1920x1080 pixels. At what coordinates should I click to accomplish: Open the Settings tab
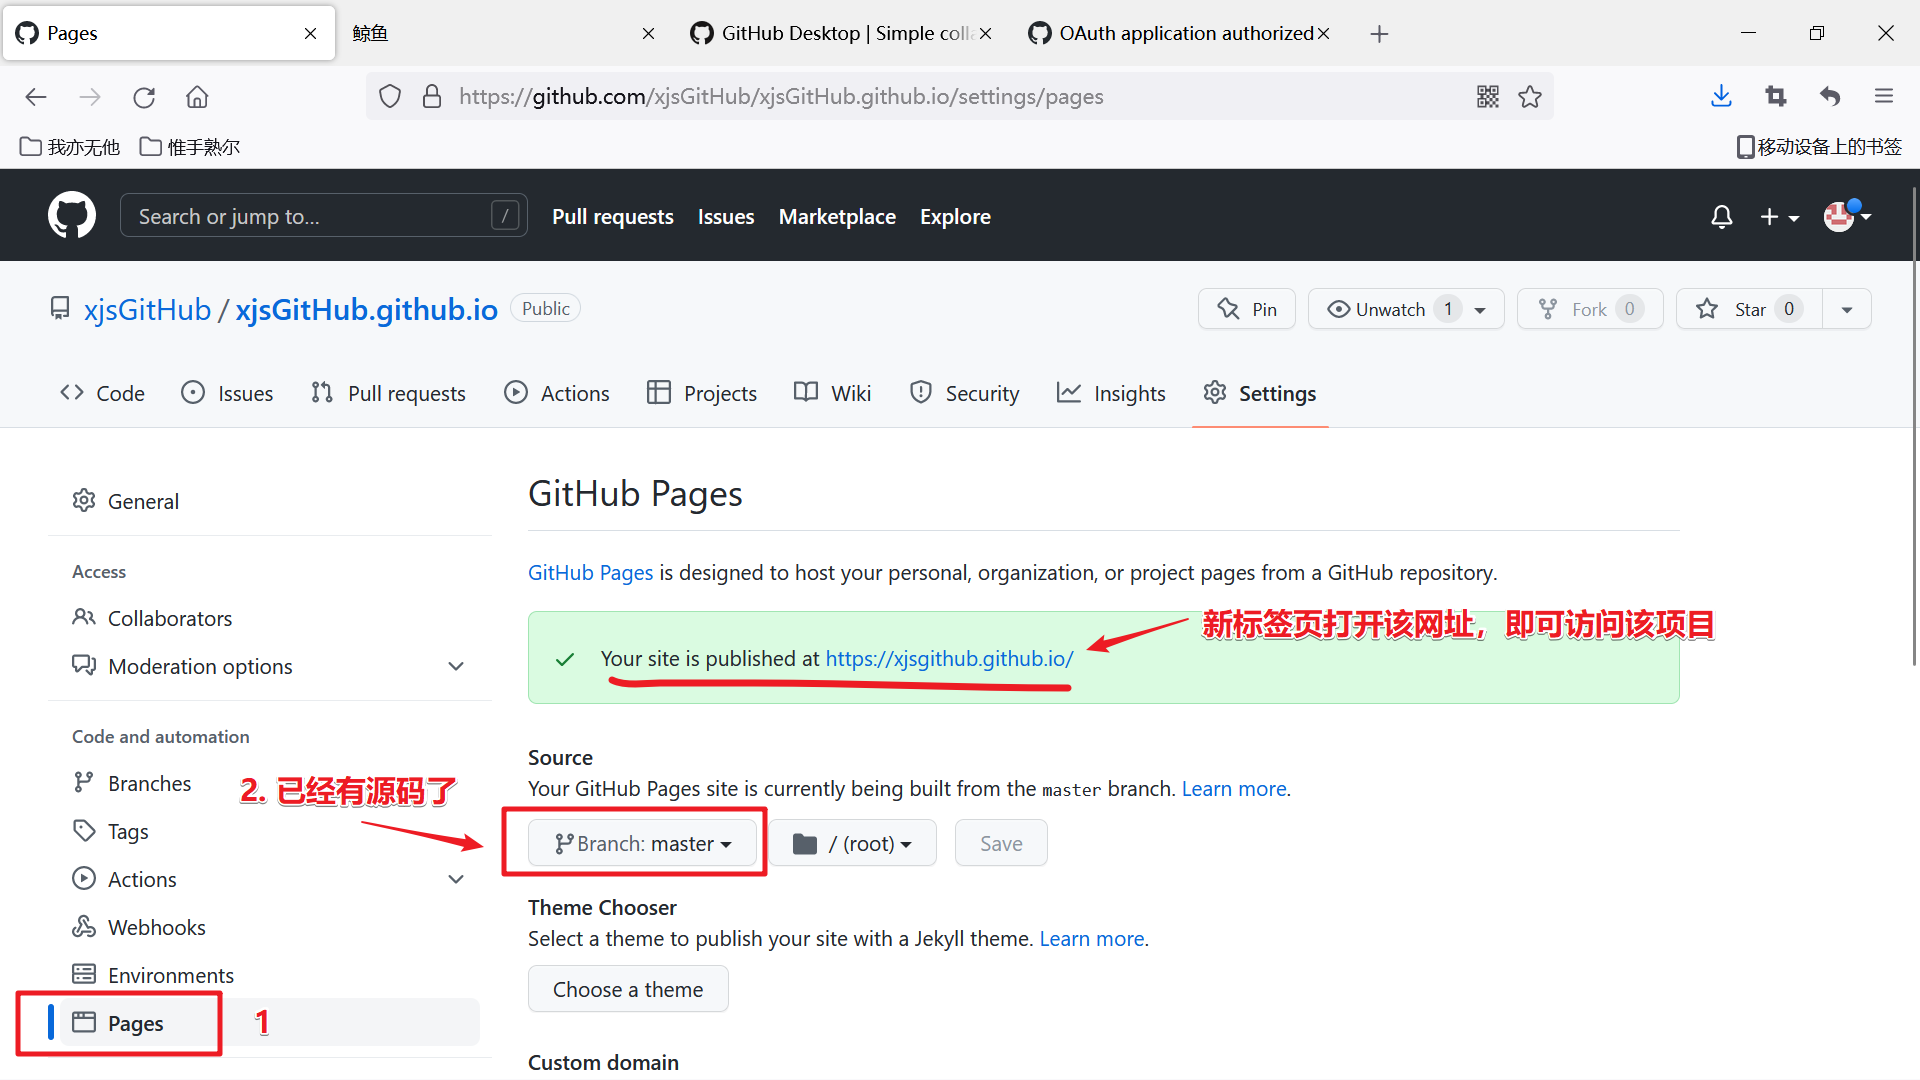pyautogui.click(x=1260, y=393)
